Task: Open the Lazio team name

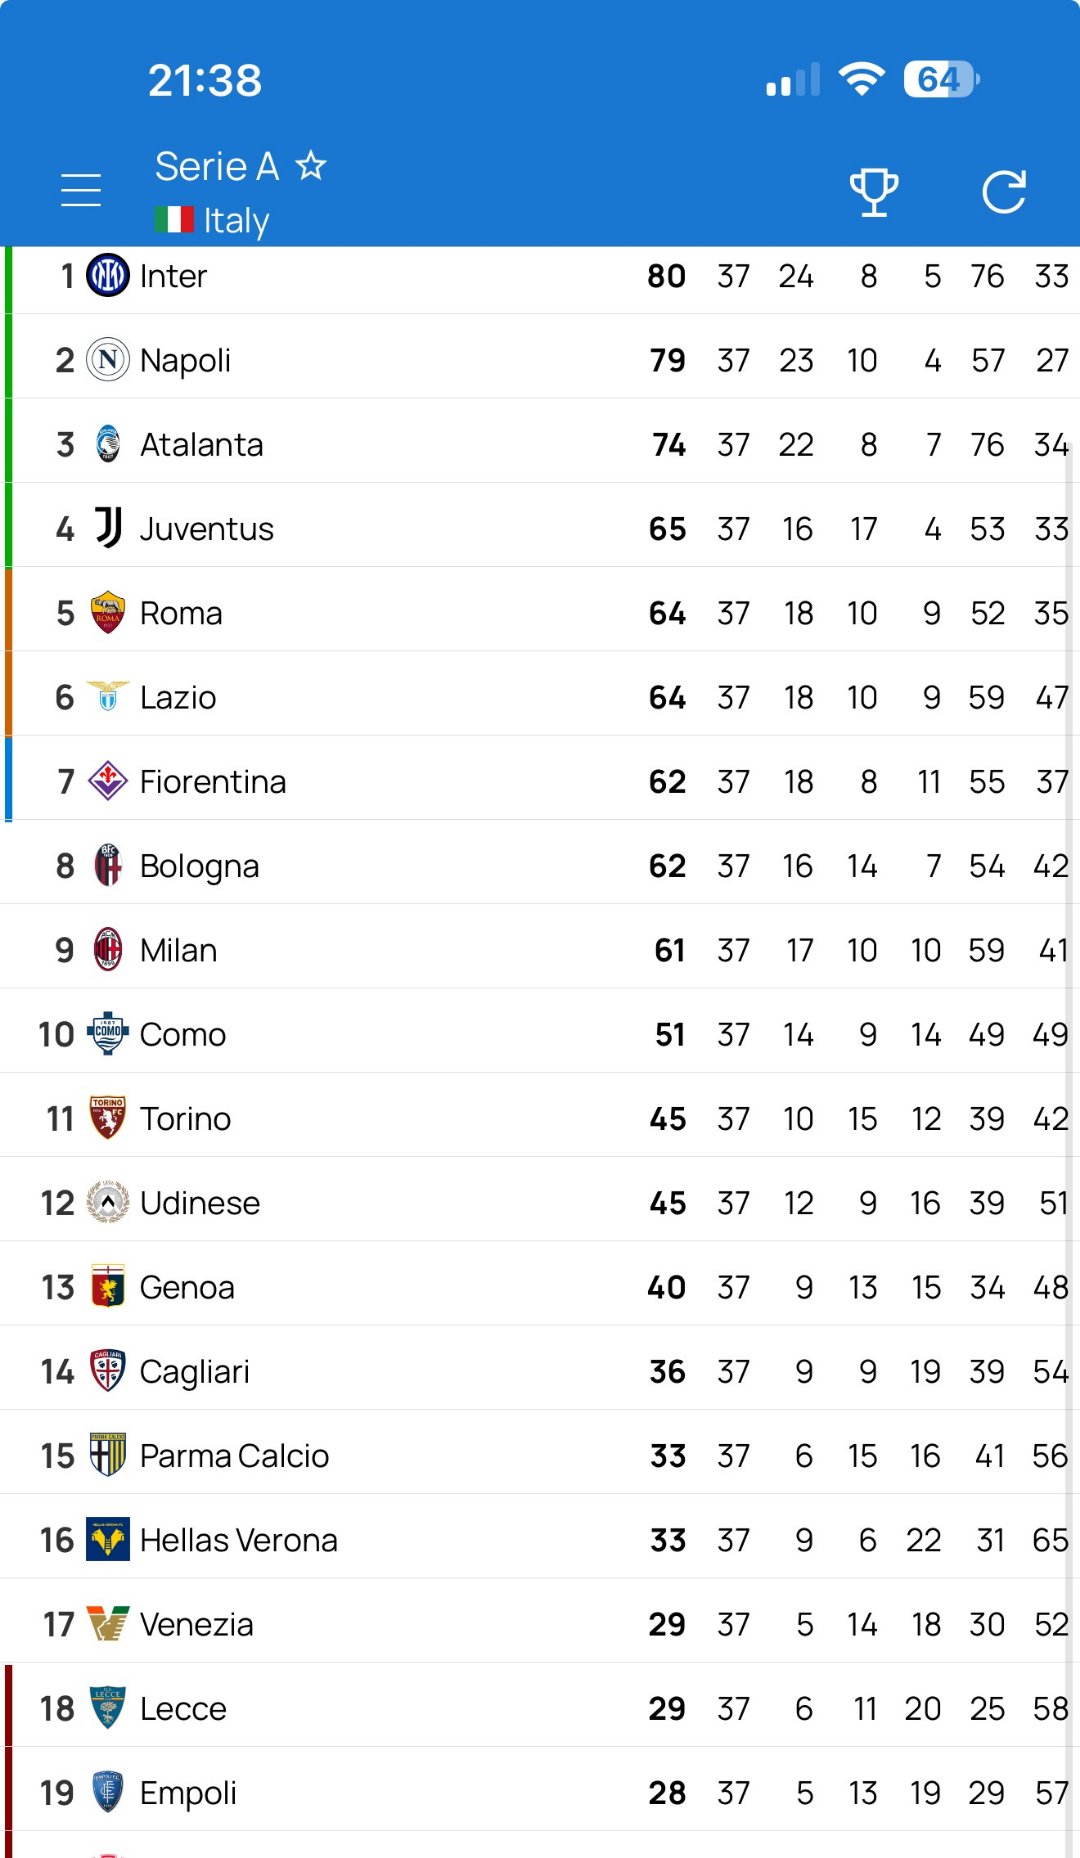Action: (x=178, y=697)
